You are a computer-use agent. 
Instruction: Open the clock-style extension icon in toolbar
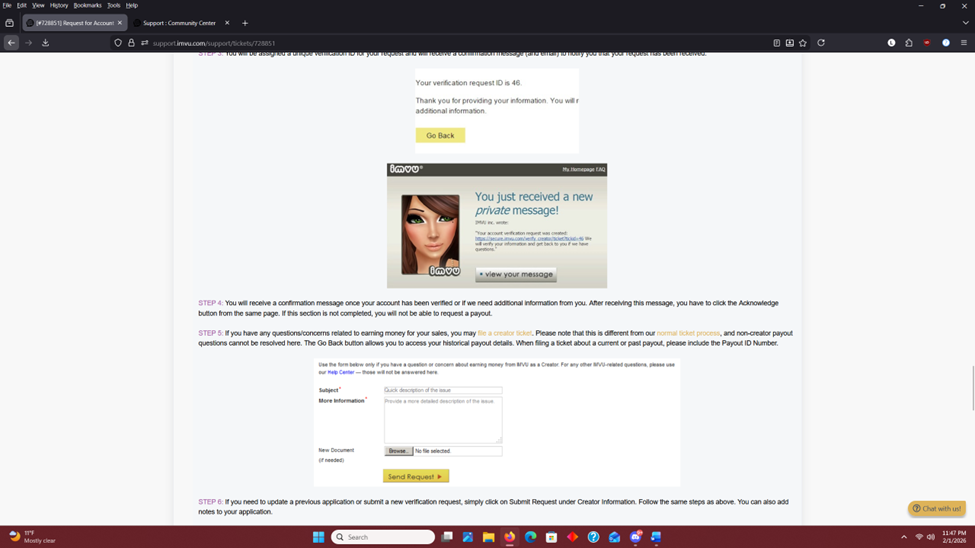[x=892, y=43]
